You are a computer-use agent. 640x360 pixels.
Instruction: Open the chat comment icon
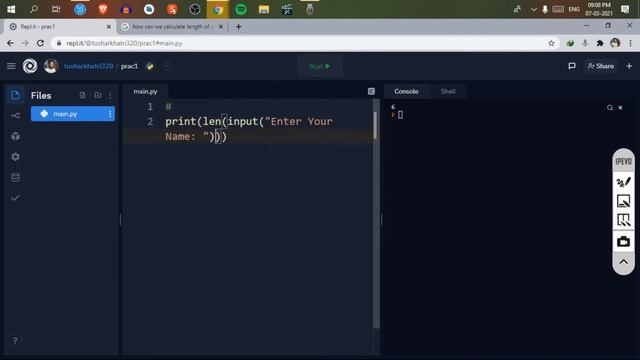pos(572,66)
